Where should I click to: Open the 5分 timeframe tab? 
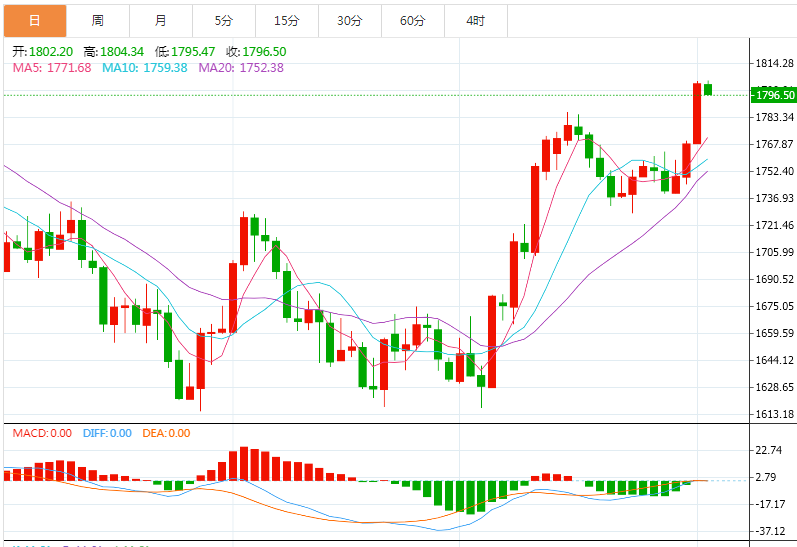tap(224, 21)
